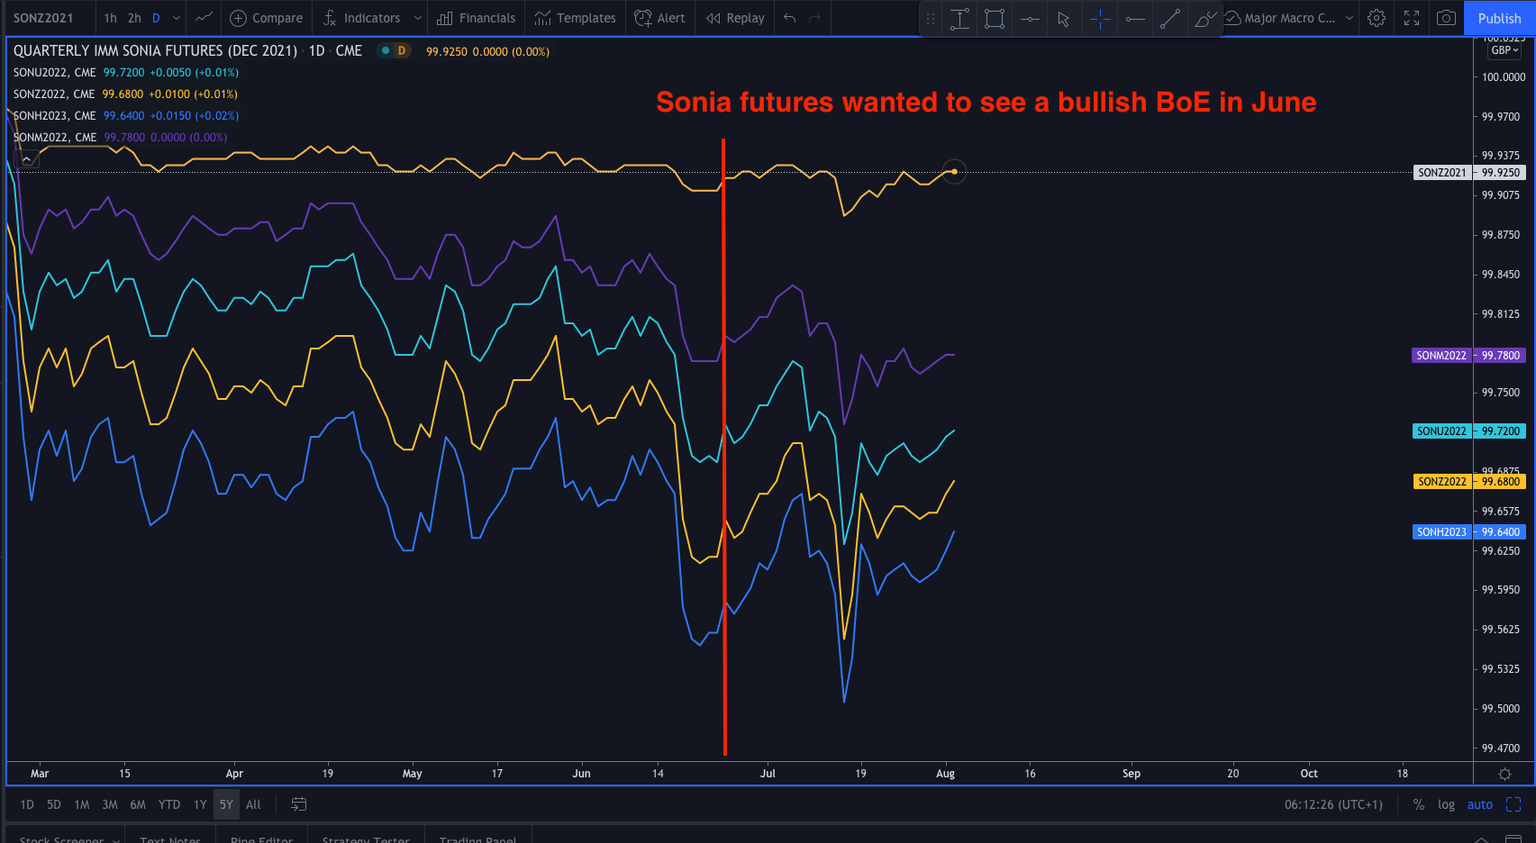Screen dimensions: 1536x843
Task: Open go-to-date calendar icon
Action: [x=298, y=804]
